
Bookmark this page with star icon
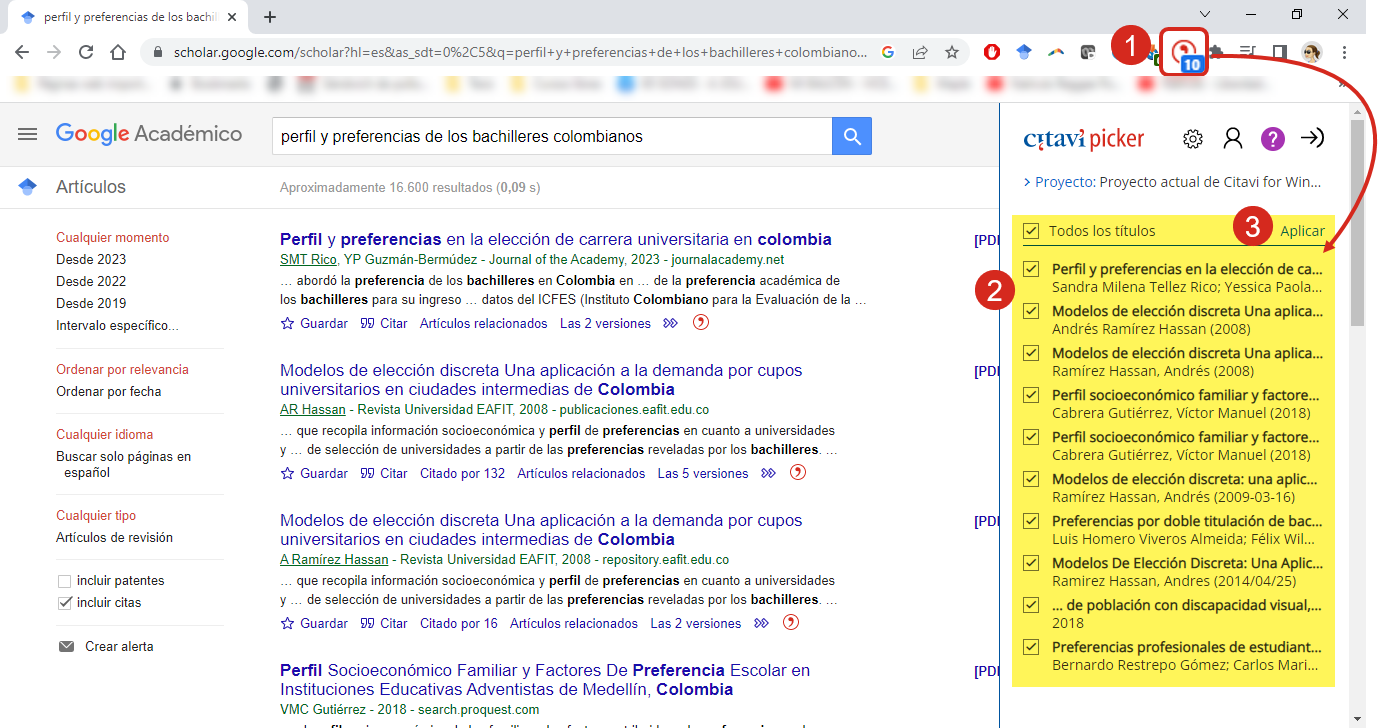click(x=952, y=52)
